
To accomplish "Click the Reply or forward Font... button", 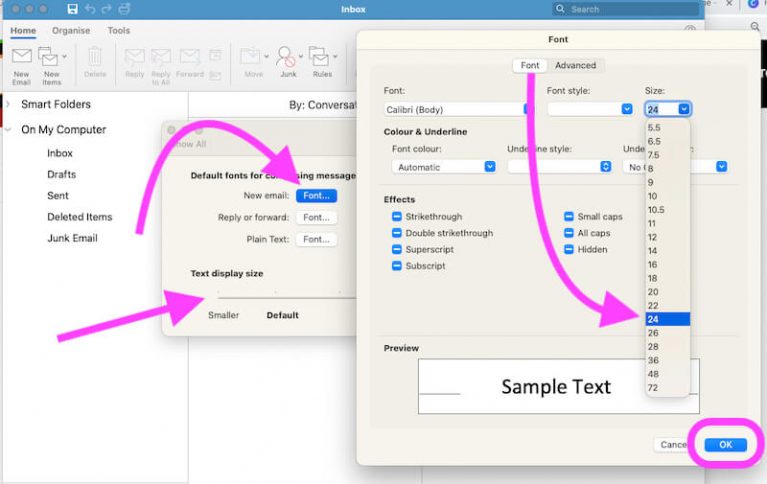I will pos(316,217).
